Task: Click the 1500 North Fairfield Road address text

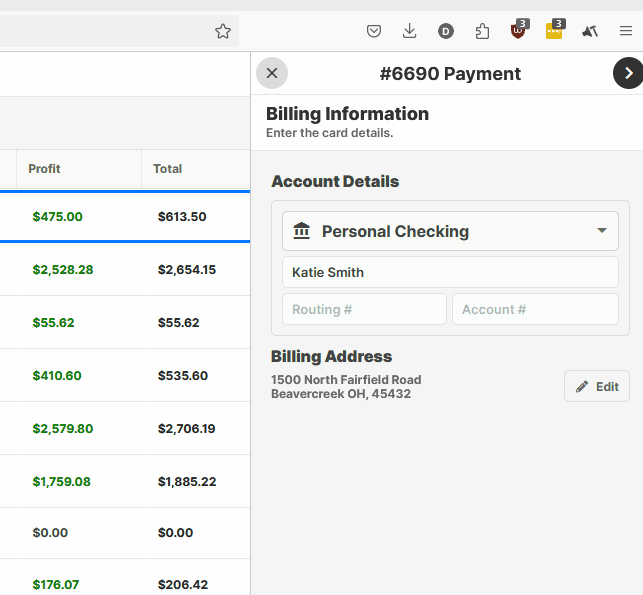Action: click(x=346, y=380)
